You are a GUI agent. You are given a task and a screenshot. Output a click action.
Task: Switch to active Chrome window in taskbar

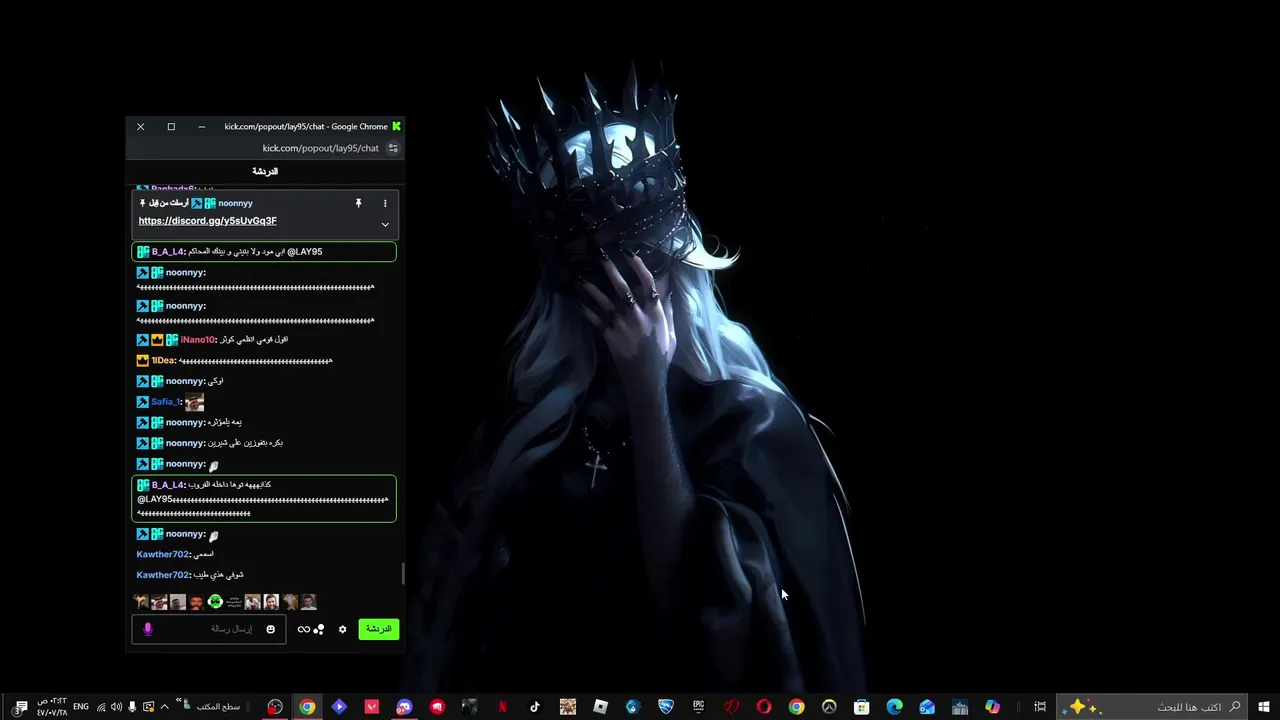click(307, 707)
